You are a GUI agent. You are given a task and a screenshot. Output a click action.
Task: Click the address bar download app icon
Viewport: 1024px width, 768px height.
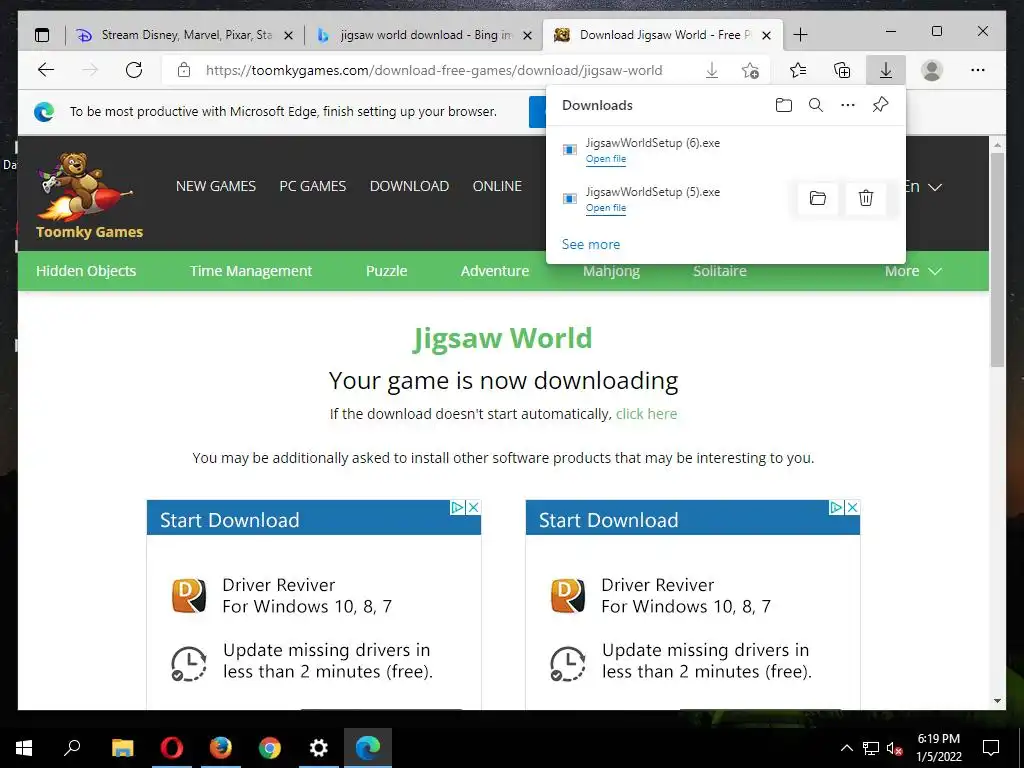point(712,70)
